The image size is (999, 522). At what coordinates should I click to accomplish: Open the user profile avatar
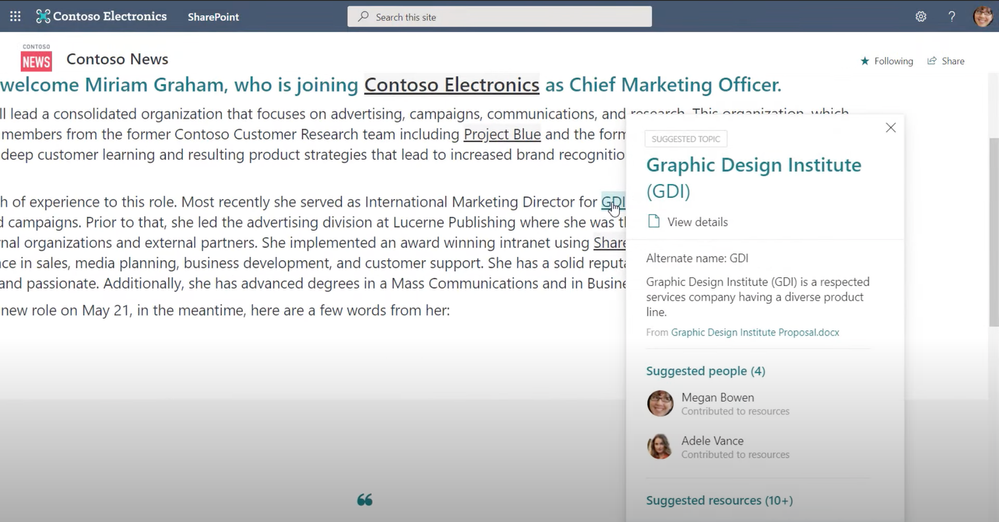pos(982,16)
